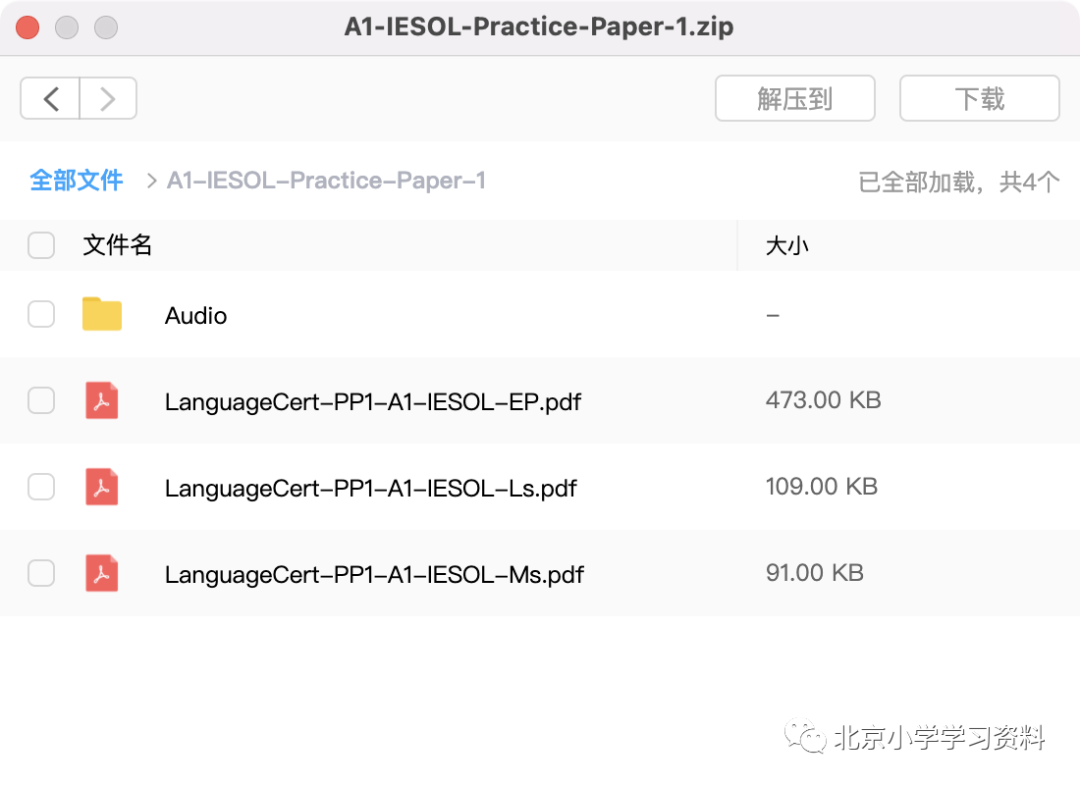Mark the checkbox for LanguageCert-PP1-A1-IESOL-Ms.pdf

coord(41,573)
